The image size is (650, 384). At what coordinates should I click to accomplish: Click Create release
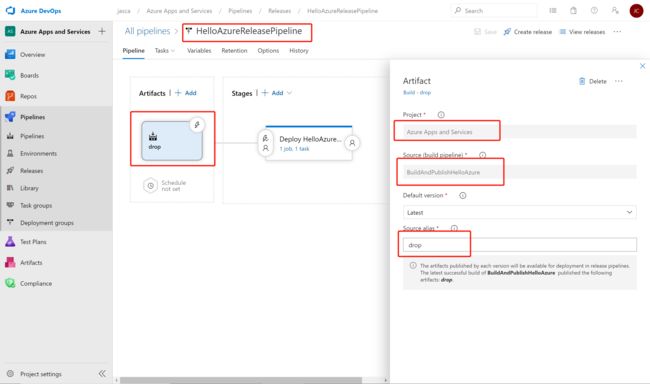pos(528,32)
